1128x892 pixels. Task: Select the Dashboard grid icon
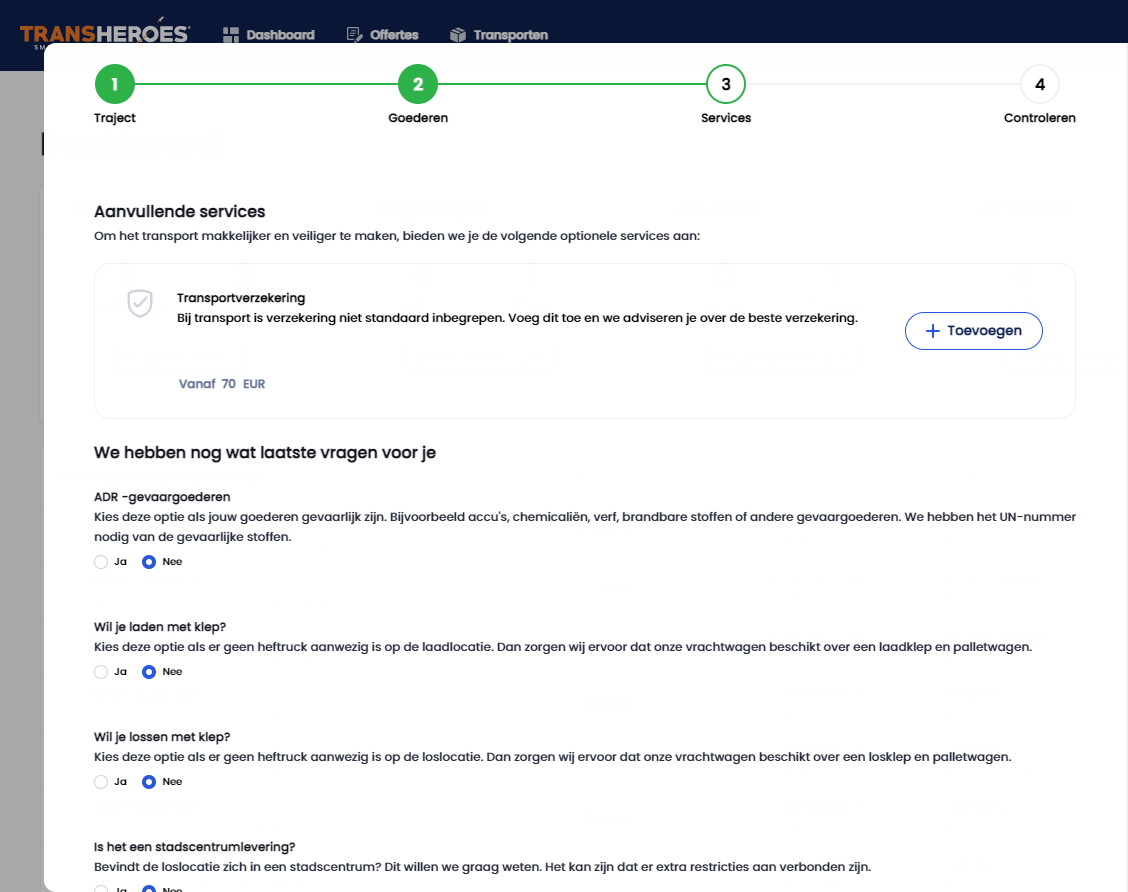click(228, 34)
